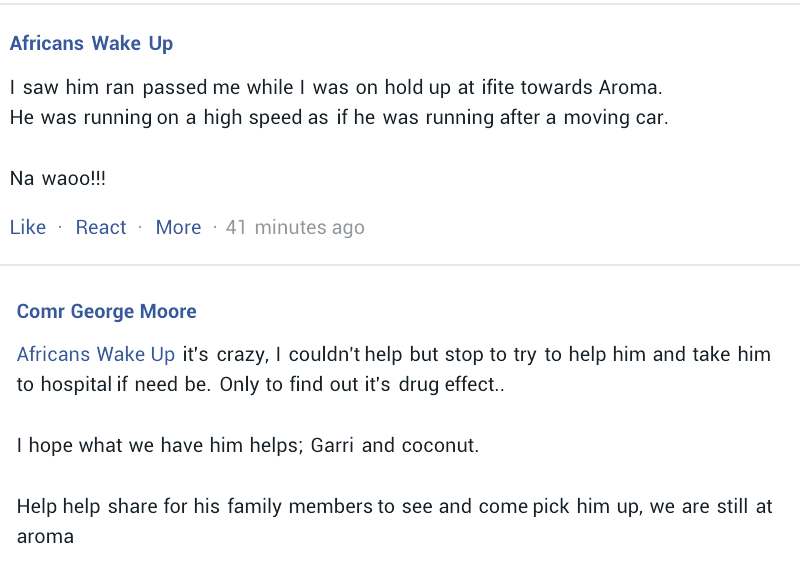React to the Africans Wake Up comment
This screenshot has height=564, width=800.
tap(101, 227)
